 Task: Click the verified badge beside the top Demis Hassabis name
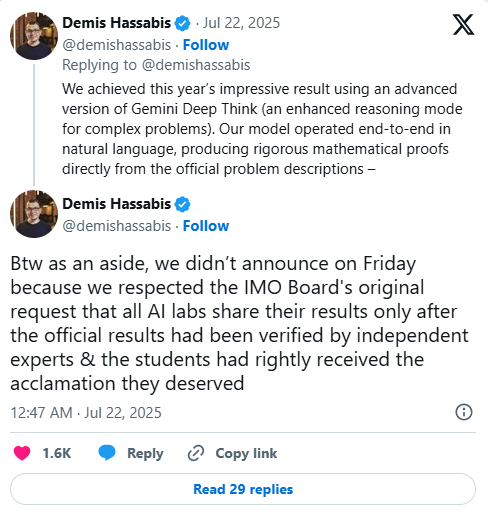click(182, 23)
